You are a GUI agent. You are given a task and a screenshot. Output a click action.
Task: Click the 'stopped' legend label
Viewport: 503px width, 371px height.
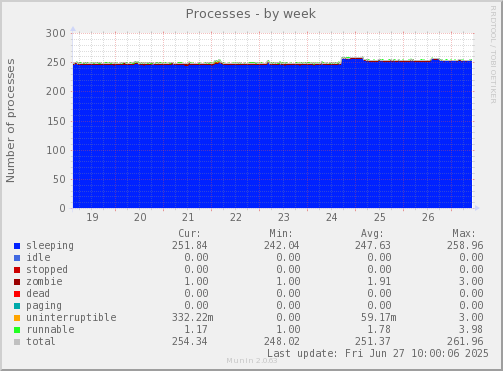point(47,269)
